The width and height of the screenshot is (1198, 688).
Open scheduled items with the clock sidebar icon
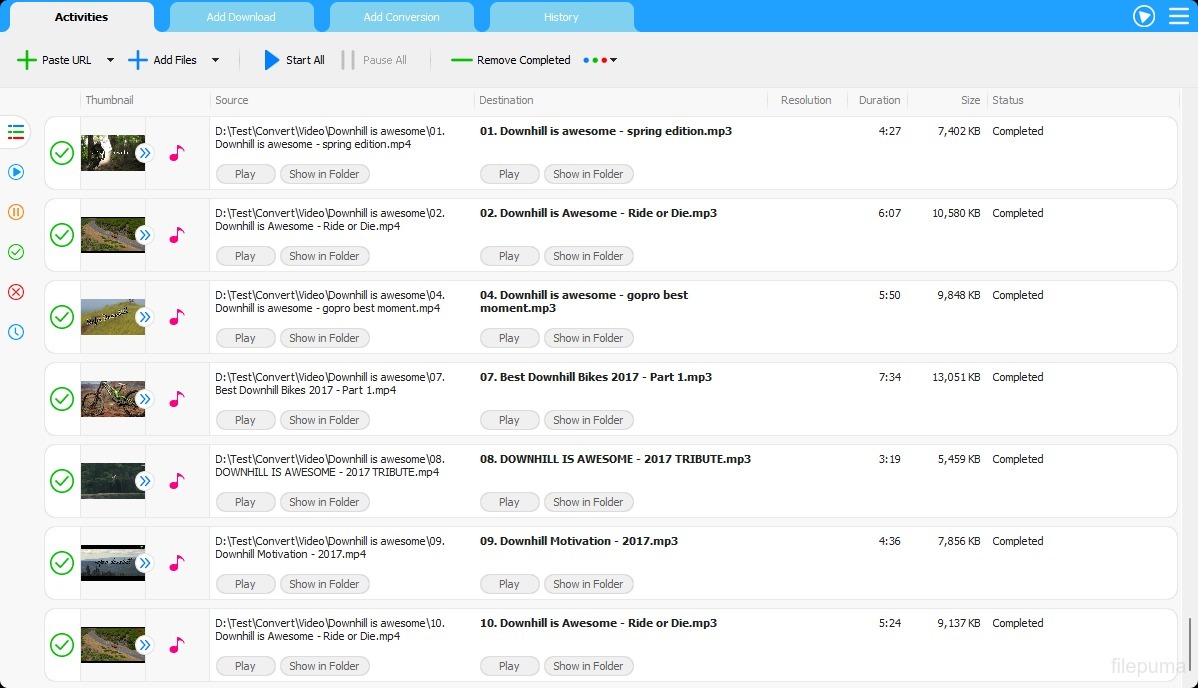click(x=16, y=332)
